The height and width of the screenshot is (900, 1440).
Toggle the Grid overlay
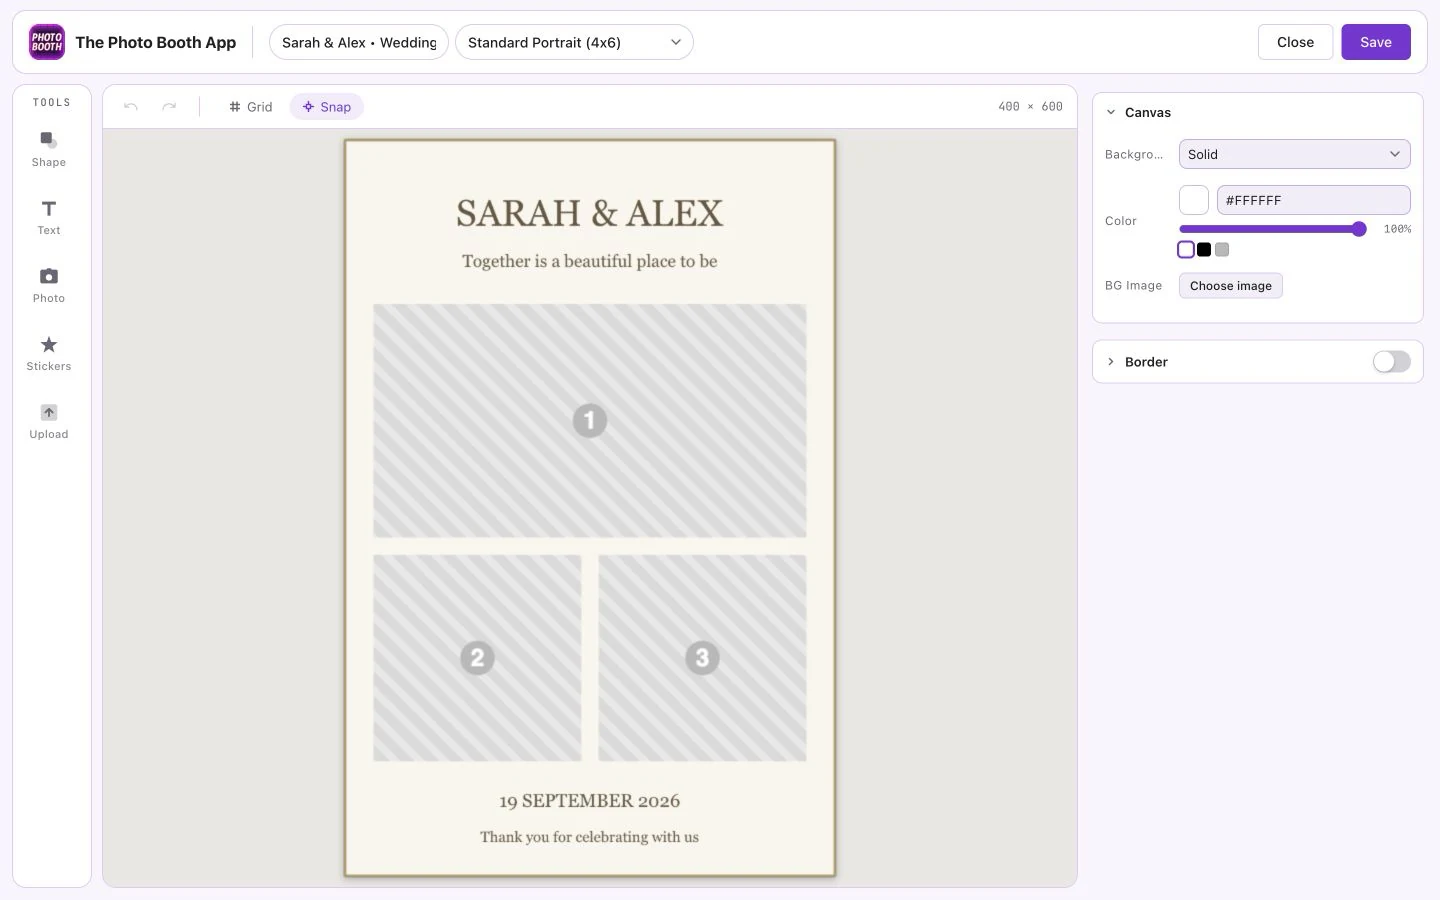pyautogui.click(x=251, y=107)
